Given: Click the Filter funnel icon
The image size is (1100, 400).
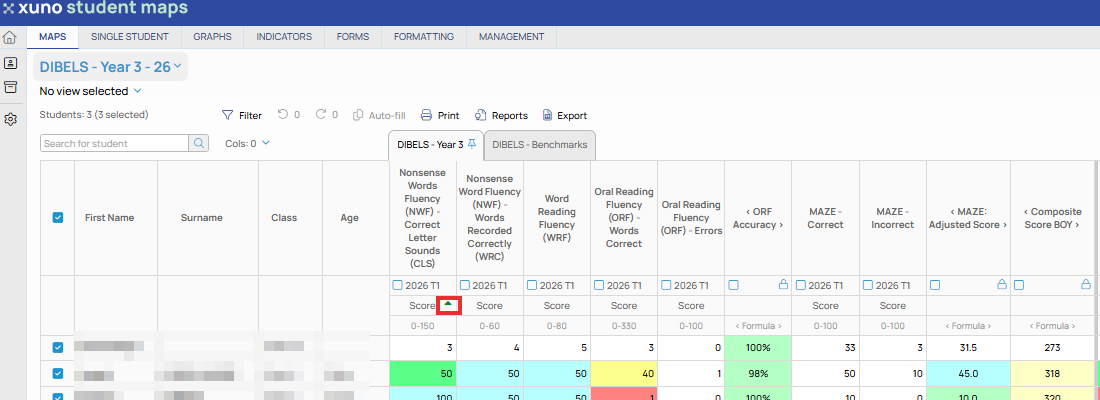Looking at the screenshot, I should [x=227, y=115].
